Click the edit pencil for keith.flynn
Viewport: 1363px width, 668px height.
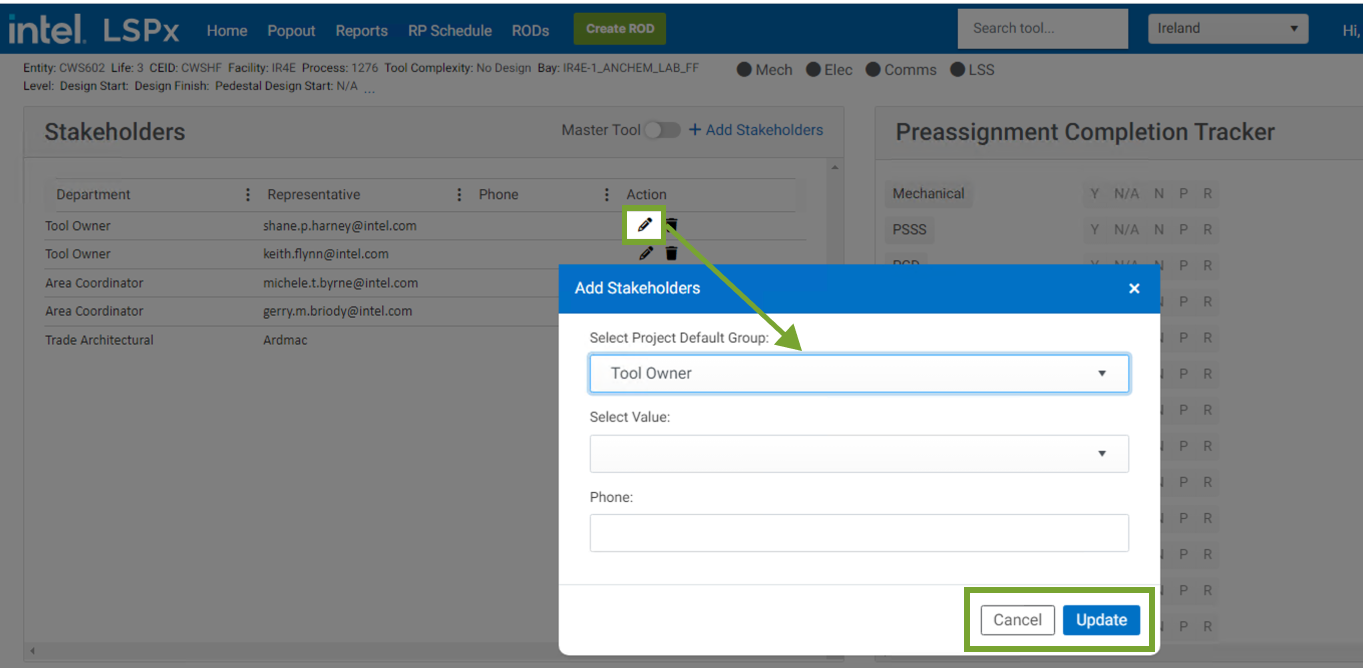pyautogui.click(x=646, y=254)
